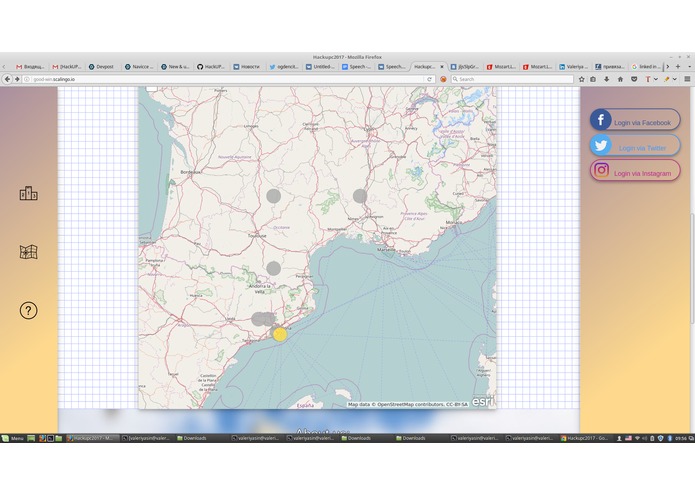Click the Twitter bird logo icon
695x494 pixels.
coord(601,145)
